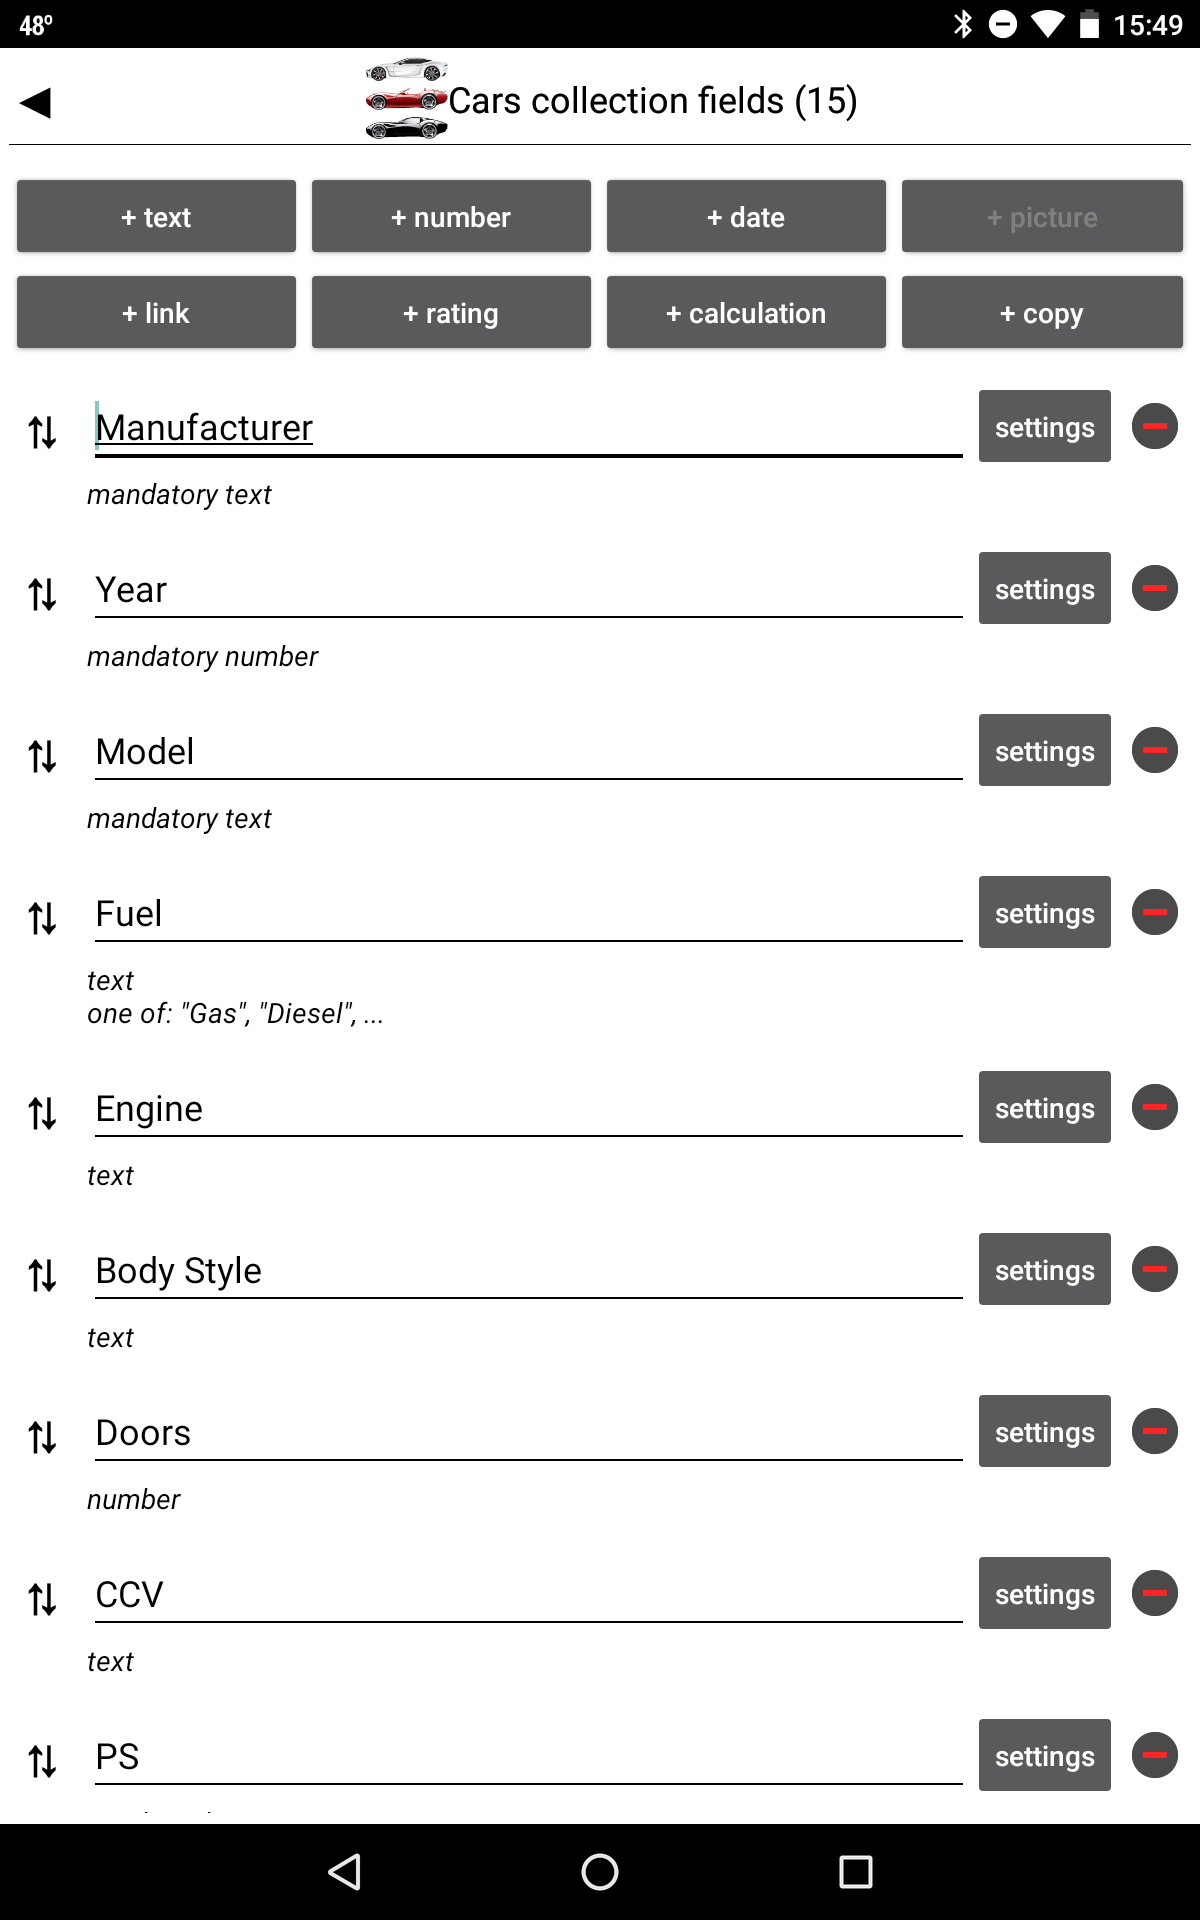Tap the reorder arrows beside Model

[42, 756]
